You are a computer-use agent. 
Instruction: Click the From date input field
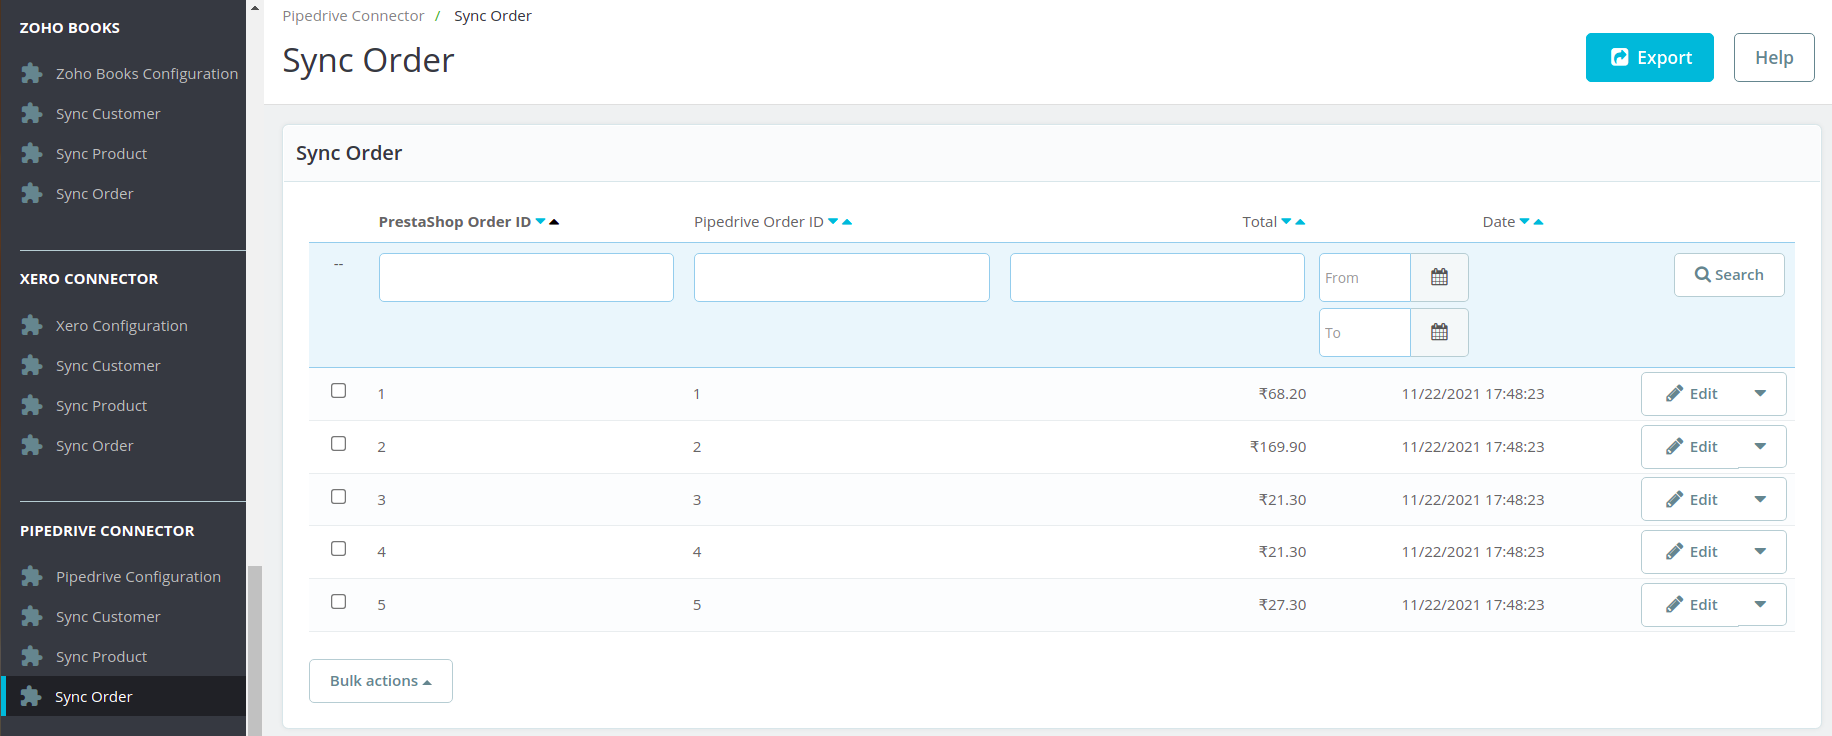tap(1365, 277)
